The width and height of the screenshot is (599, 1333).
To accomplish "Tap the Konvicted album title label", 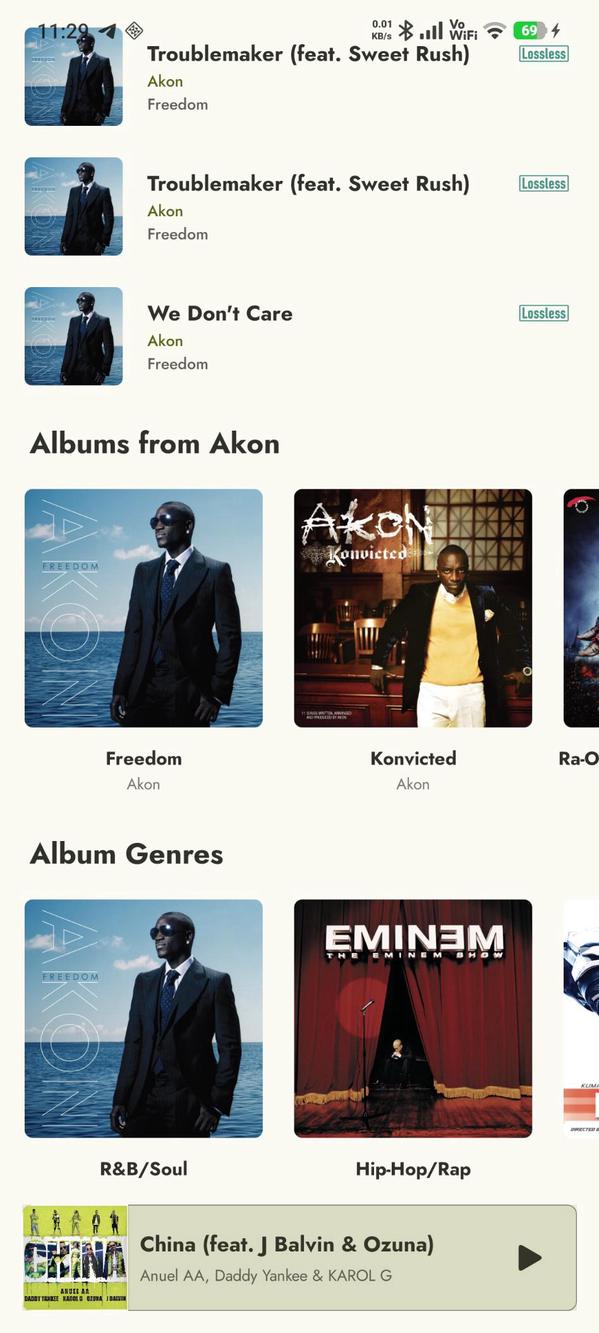I will pos(413,758).
